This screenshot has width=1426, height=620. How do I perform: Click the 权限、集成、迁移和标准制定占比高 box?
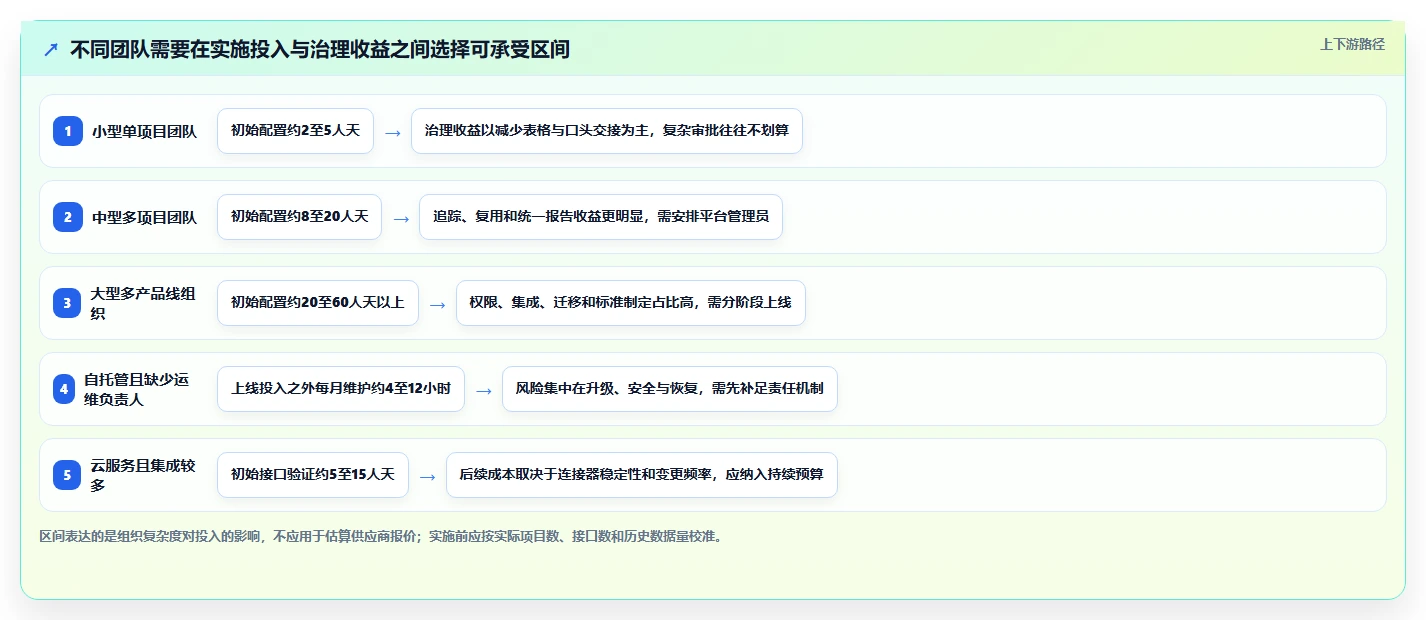coord(631,303)
